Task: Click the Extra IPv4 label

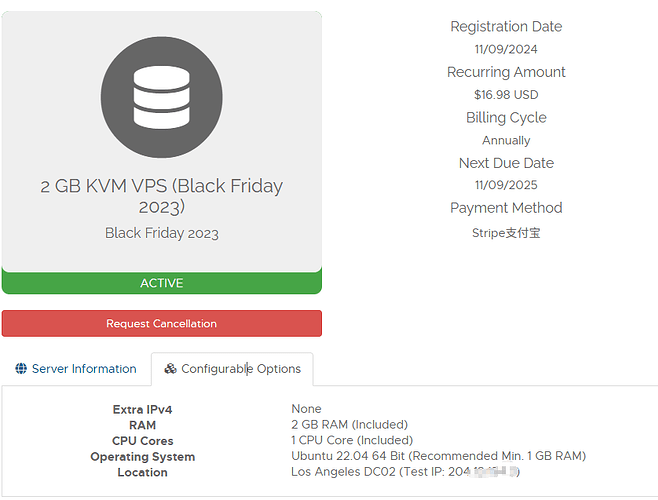Action: point(142,409)
